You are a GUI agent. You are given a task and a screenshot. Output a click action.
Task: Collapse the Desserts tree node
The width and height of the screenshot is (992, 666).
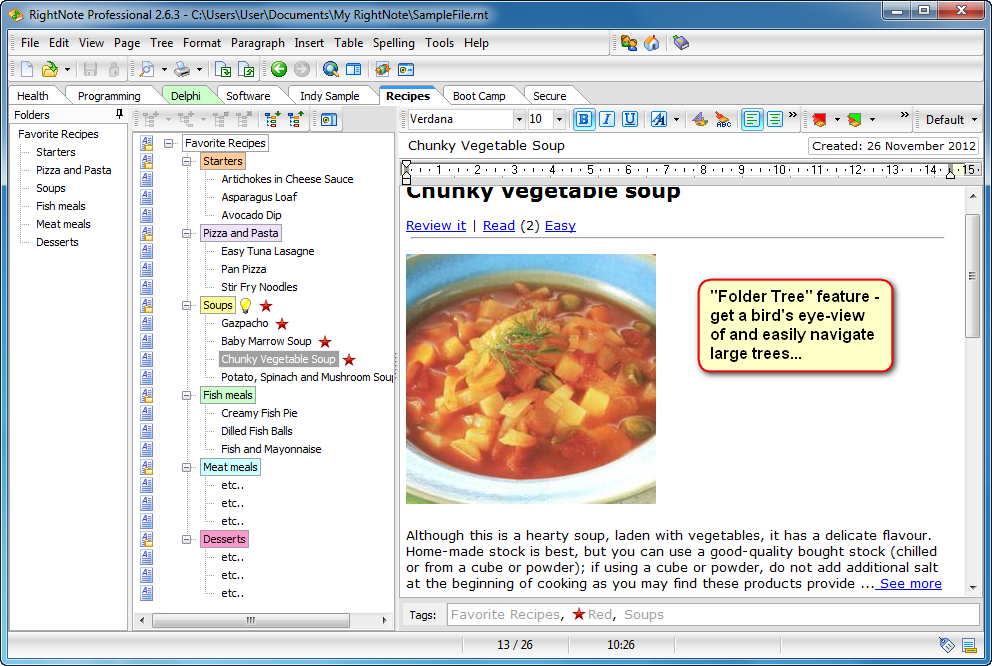pyautogui.click(x=187, y=540)
